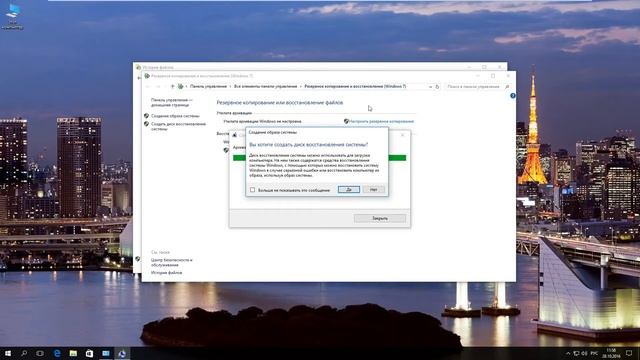Screen dimensions: 640x360
Task: Open 'Центр безопасности и обслуживания' link
Action: pos(171,262)
